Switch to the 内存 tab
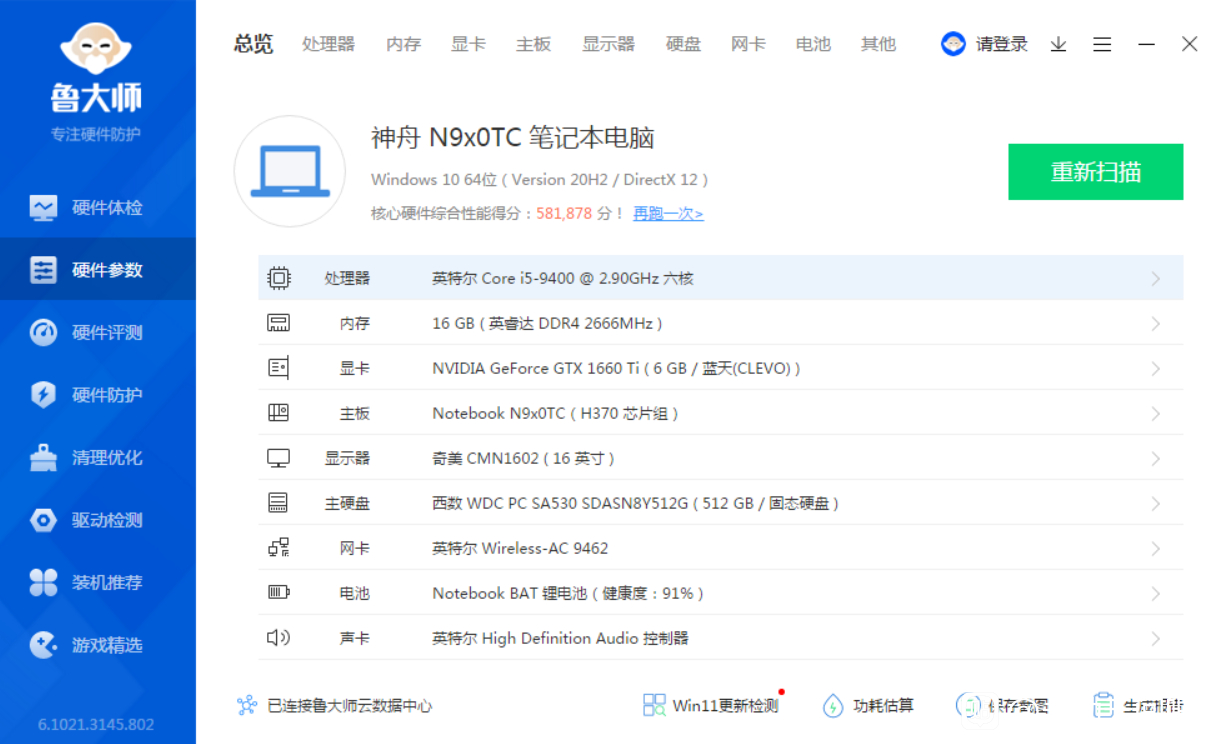Image resolution: width=1215 pixels, height=744 pixels. pos(404,44)
